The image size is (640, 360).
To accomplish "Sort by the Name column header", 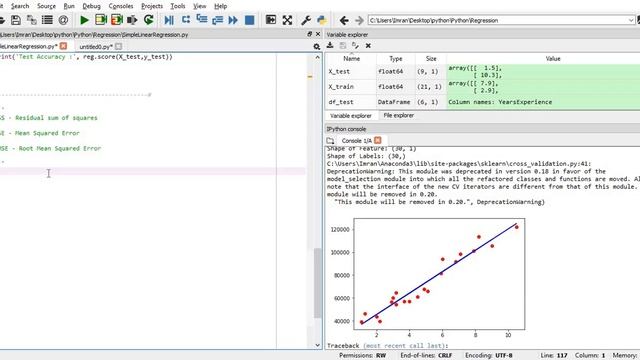I will 351,59.
